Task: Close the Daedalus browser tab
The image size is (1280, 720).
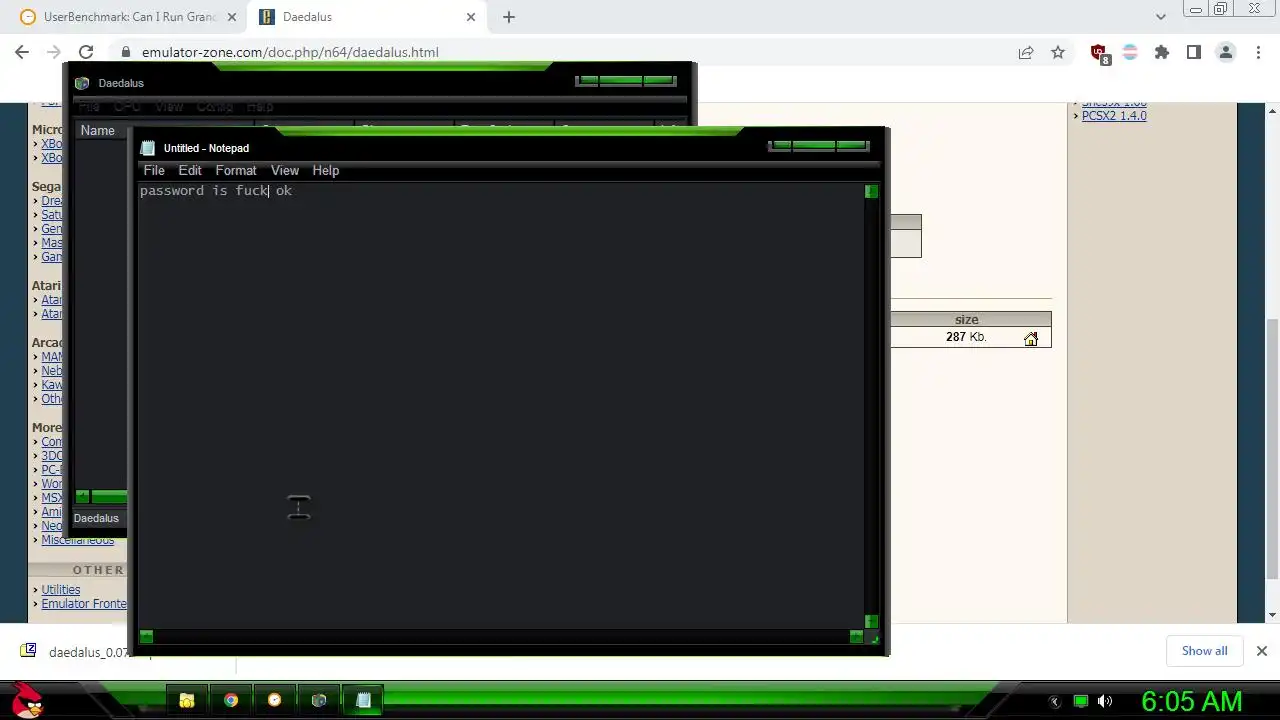Action: click(x=471, y=17)
